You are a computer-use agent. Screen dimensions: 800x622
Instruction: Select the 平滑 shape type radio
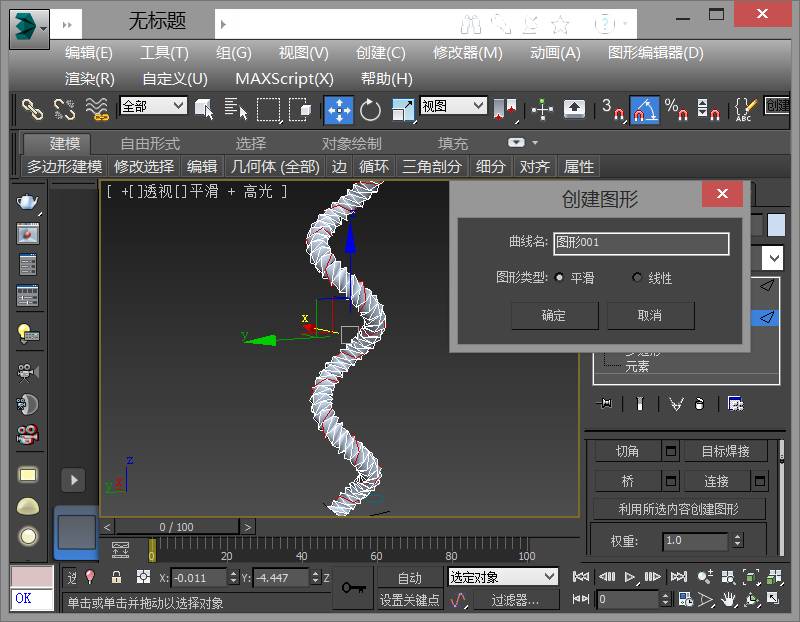click(x=559, y=278)
